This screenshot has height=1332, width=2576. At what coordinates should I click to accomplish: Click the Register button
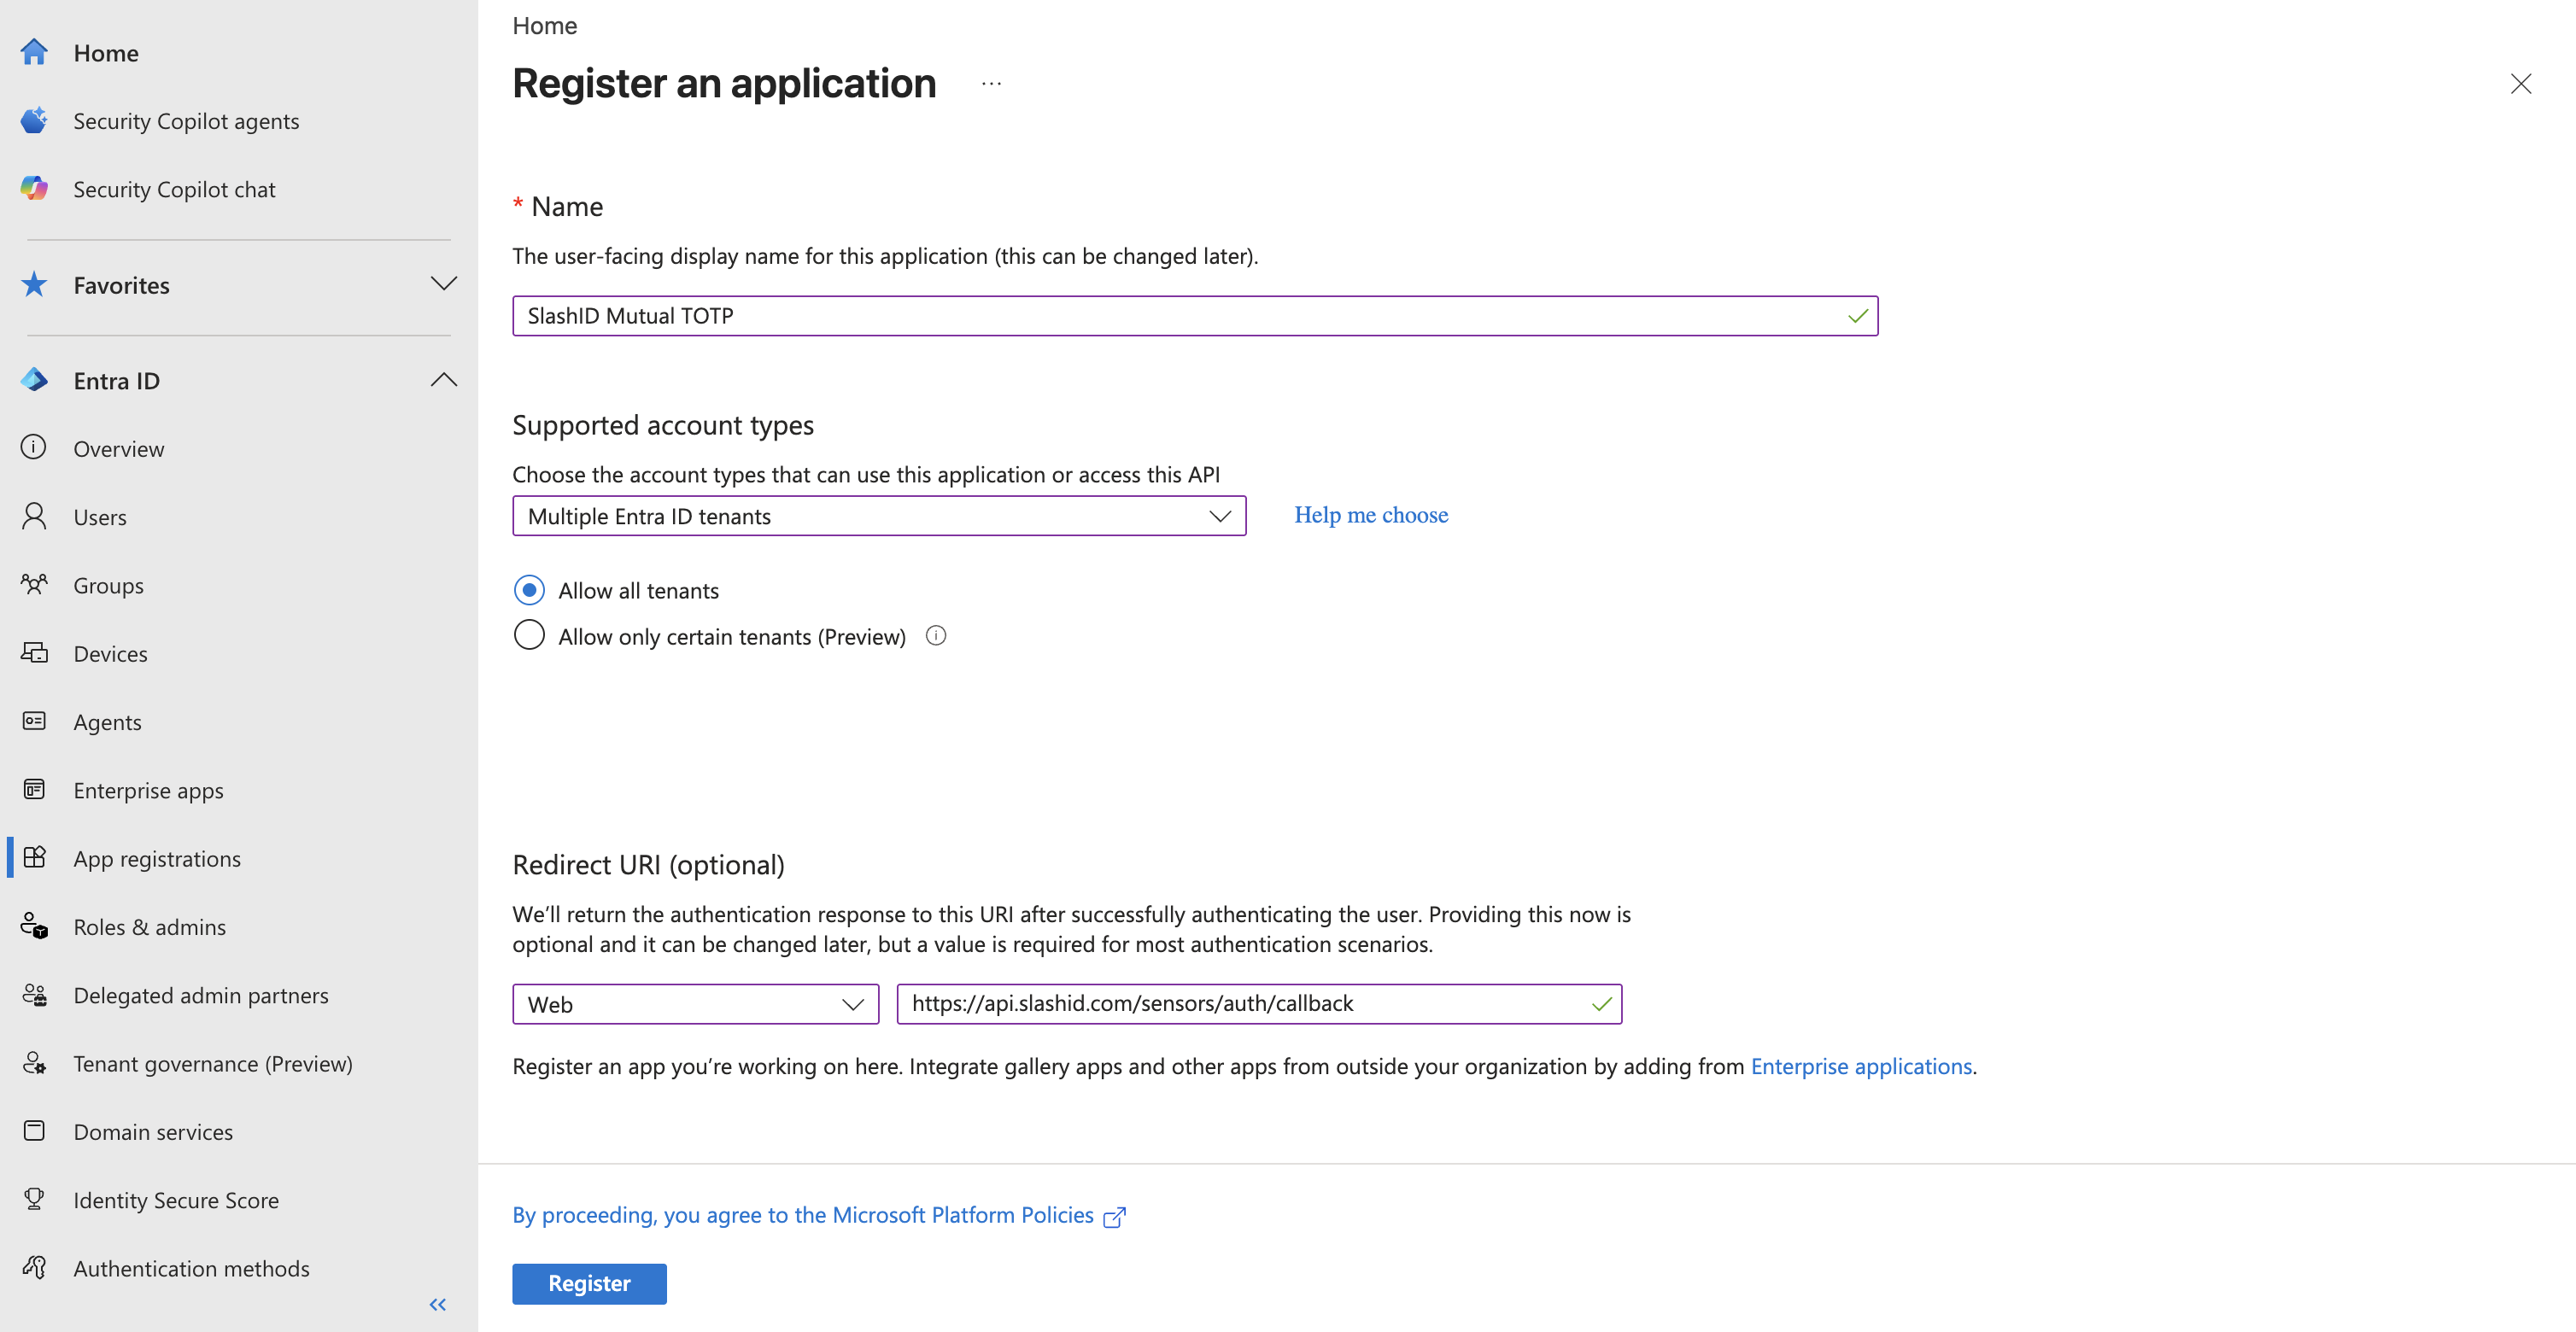pyautogui.click(x=589, y=1283)
